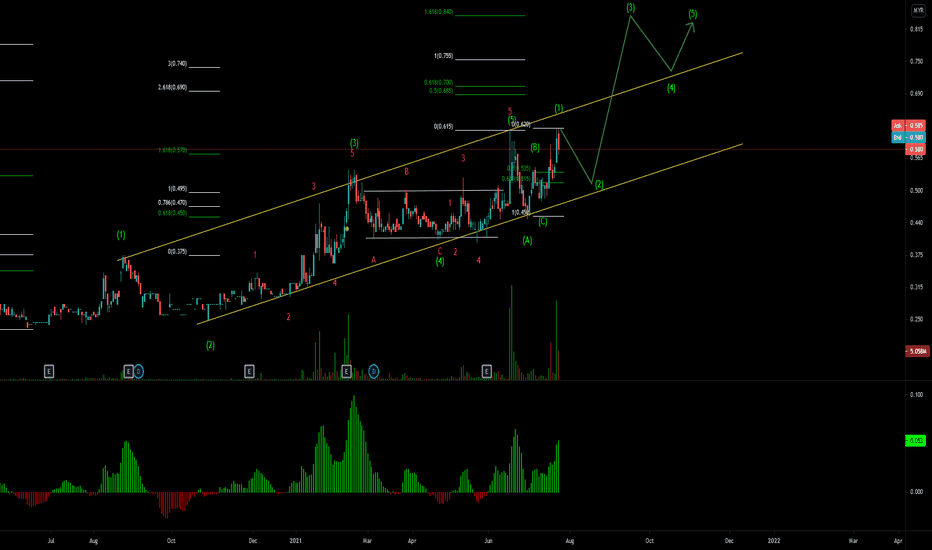Select the 1(0.495) Fibonacci level label
The height and width of the screenshot is (550, 932).
point(177,188)
